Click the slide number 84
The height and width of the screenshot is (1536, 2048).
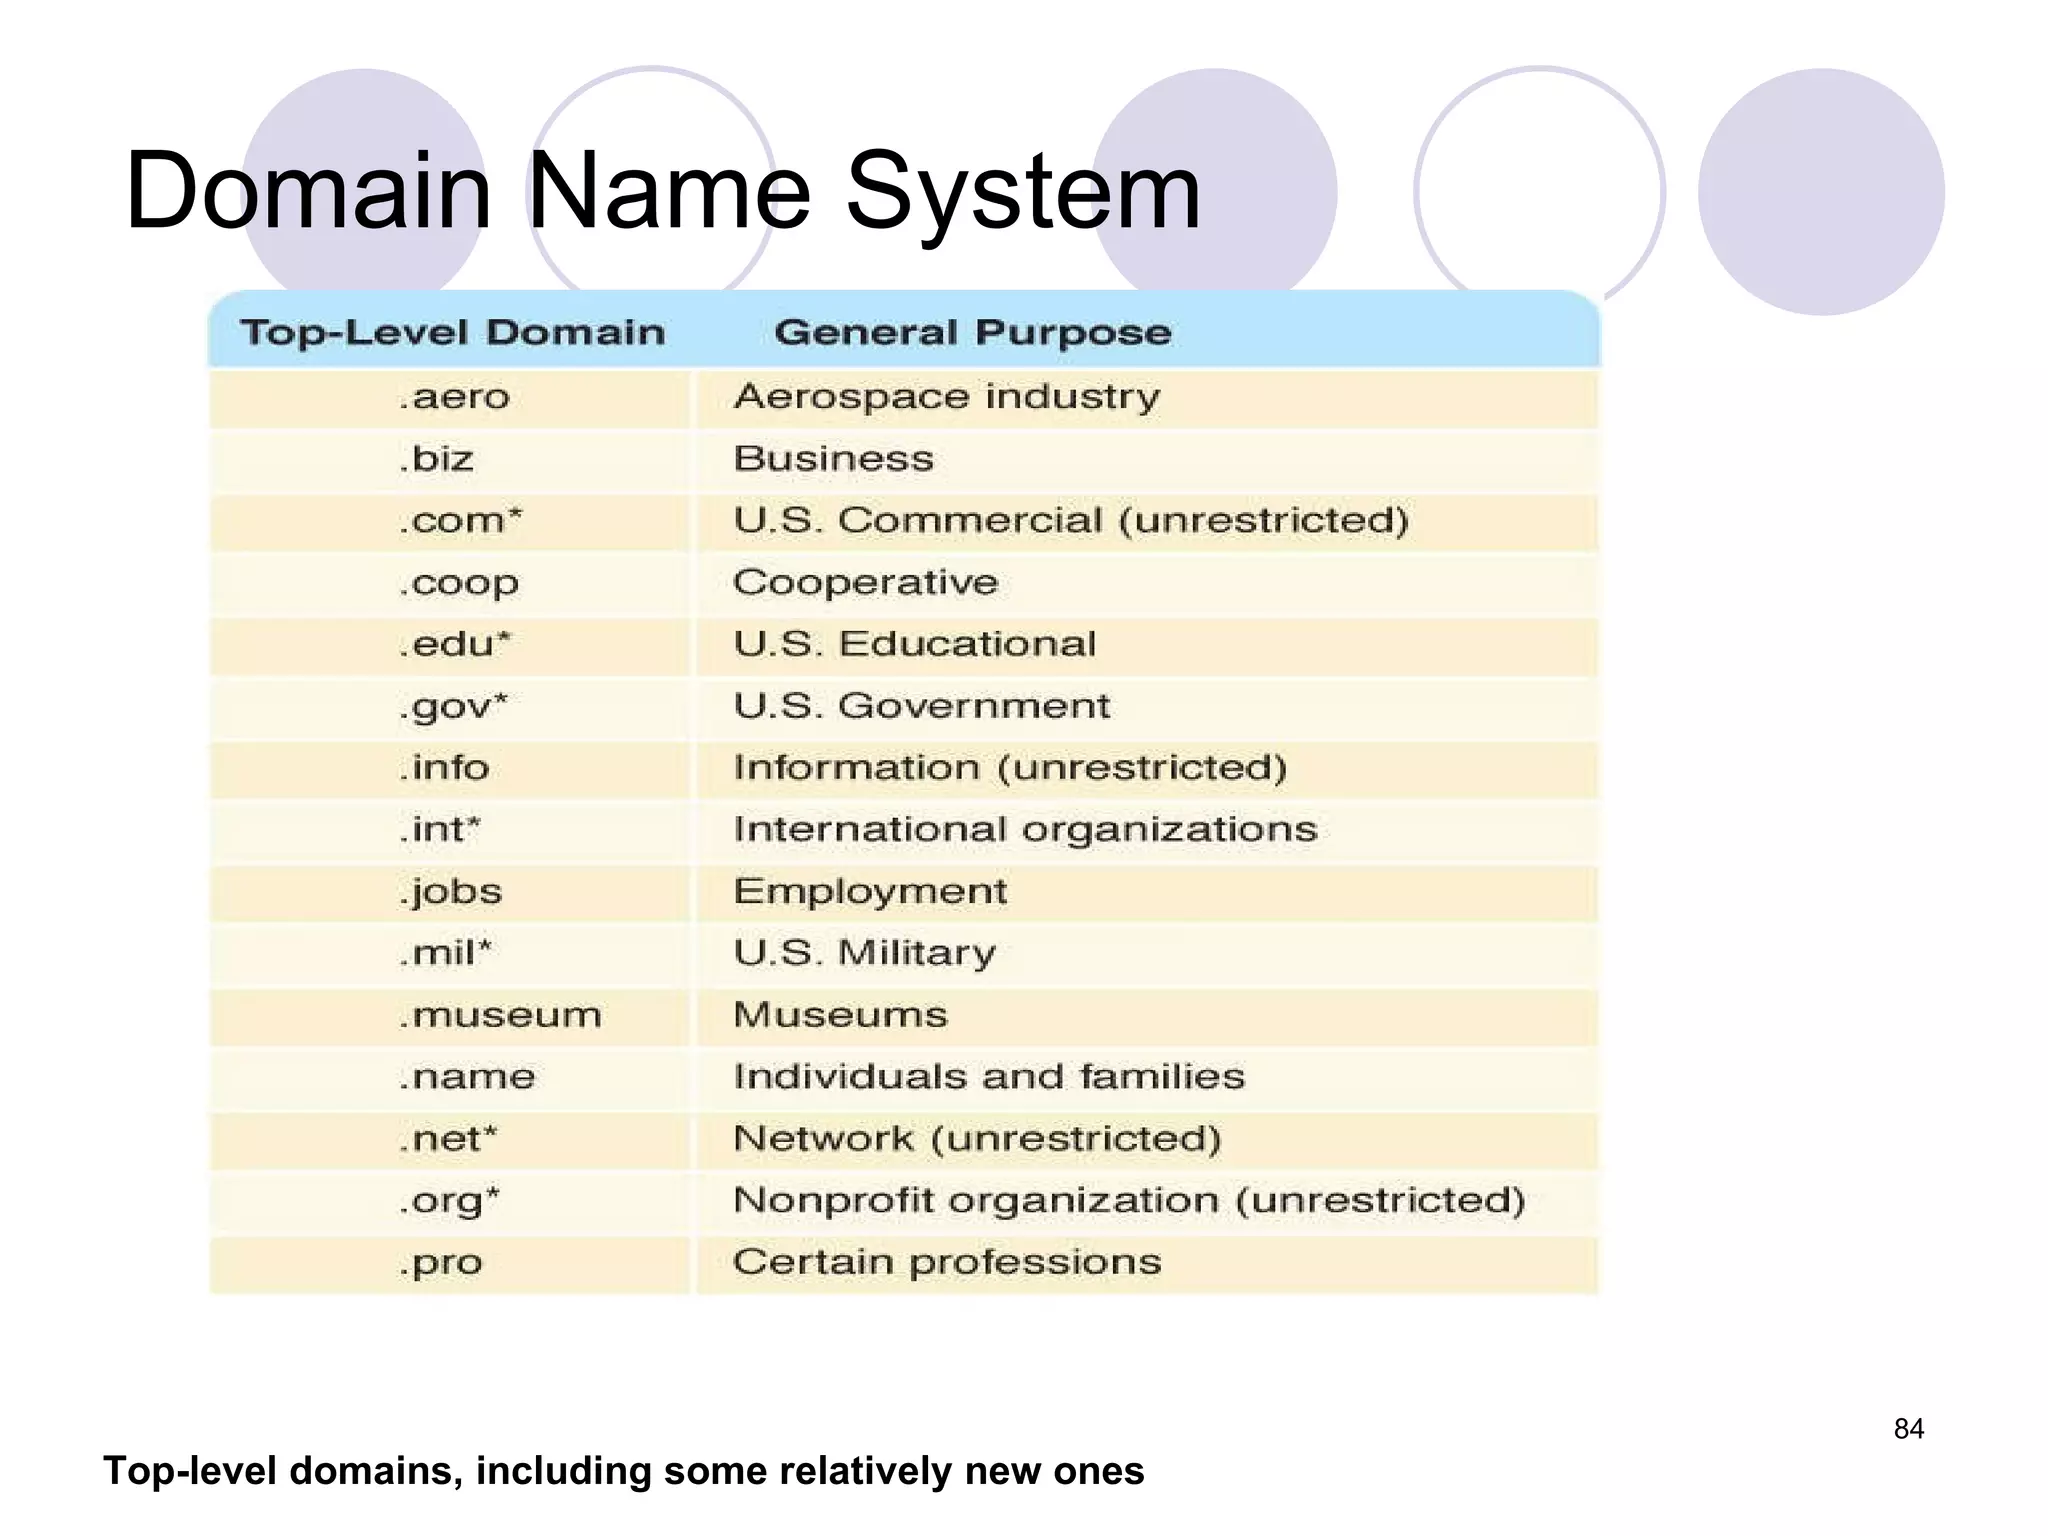point(1909,1429)
